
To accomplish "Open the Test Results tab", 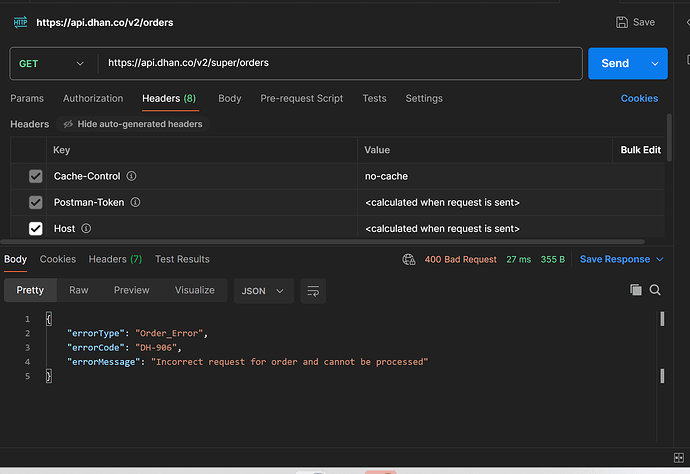I will coord(182,259).
